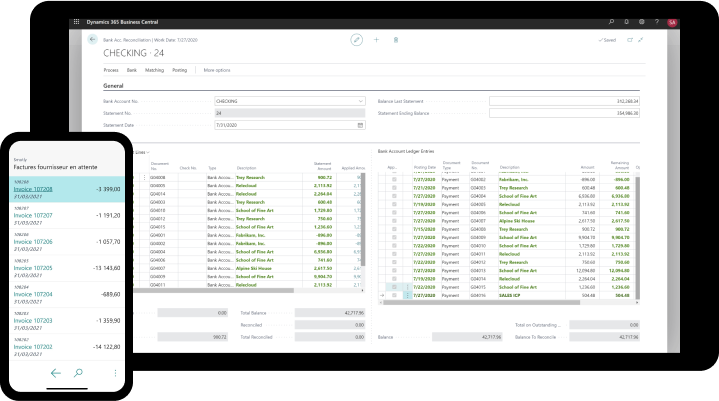
Task: Expand the Bank Account No. dropdown
Action: click(x=360, y=101)
